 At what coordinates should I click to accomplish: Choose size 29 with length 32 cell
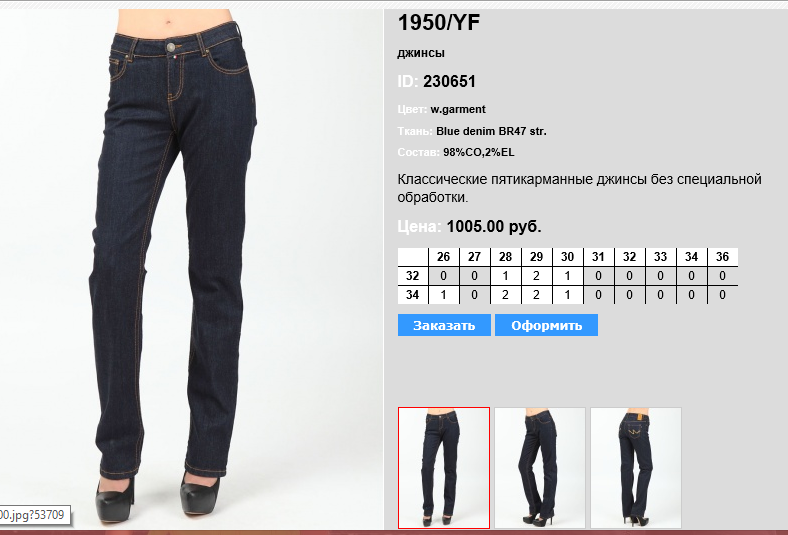point(536,276)
